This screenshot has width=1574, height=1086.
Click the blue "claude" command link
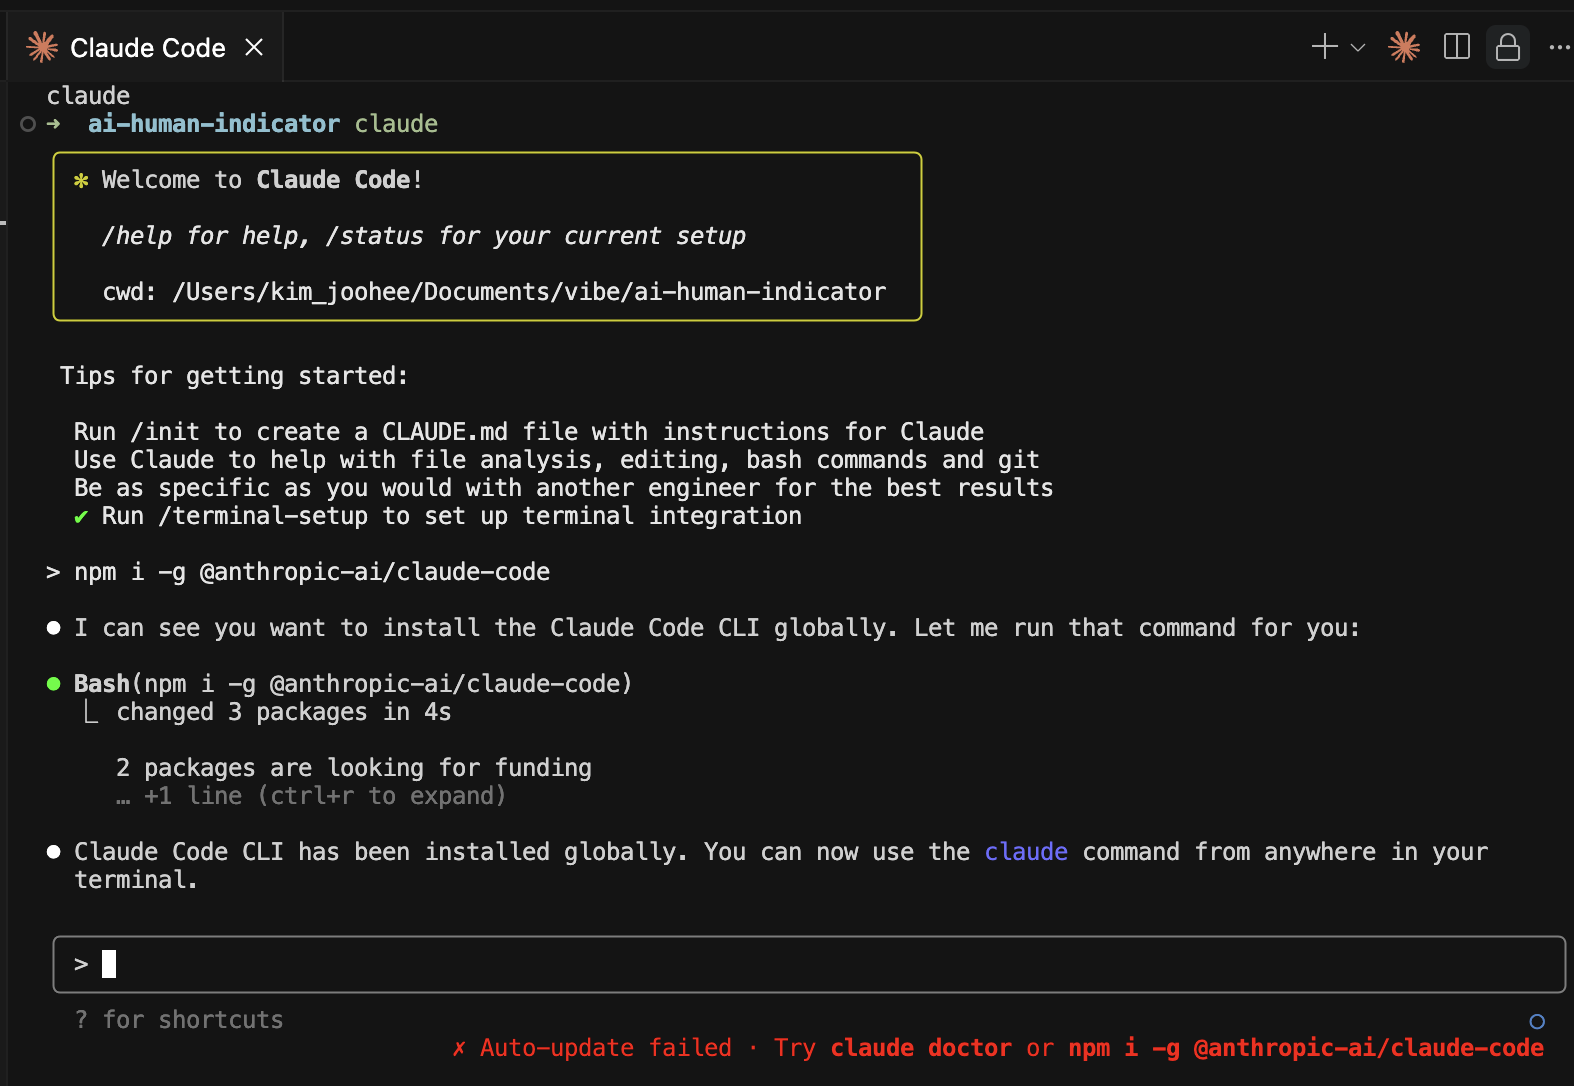[x=1026, y=852]
